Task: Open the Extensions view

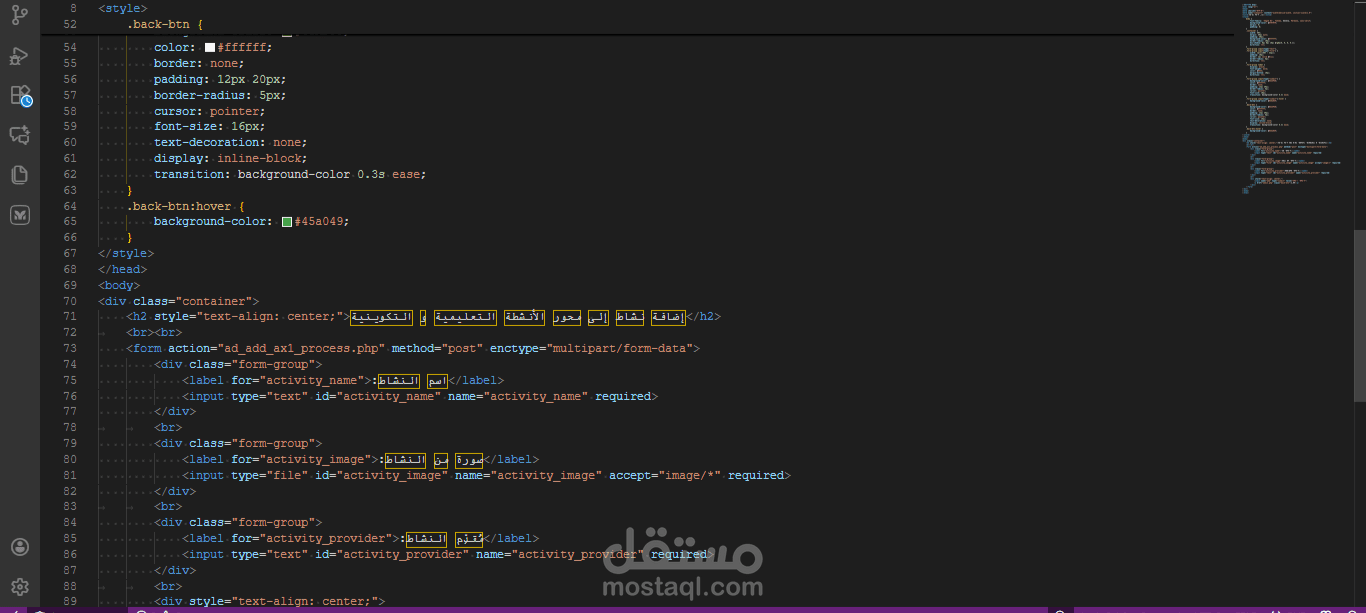Action: (x=20, y=95)
